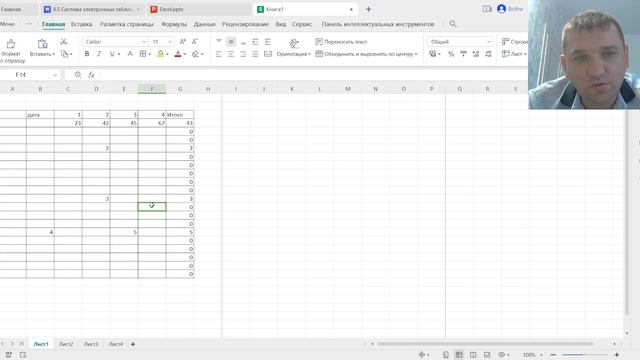Click the zoom out minus button
Screen dimensions: 640x360
[x=553, y=355]
